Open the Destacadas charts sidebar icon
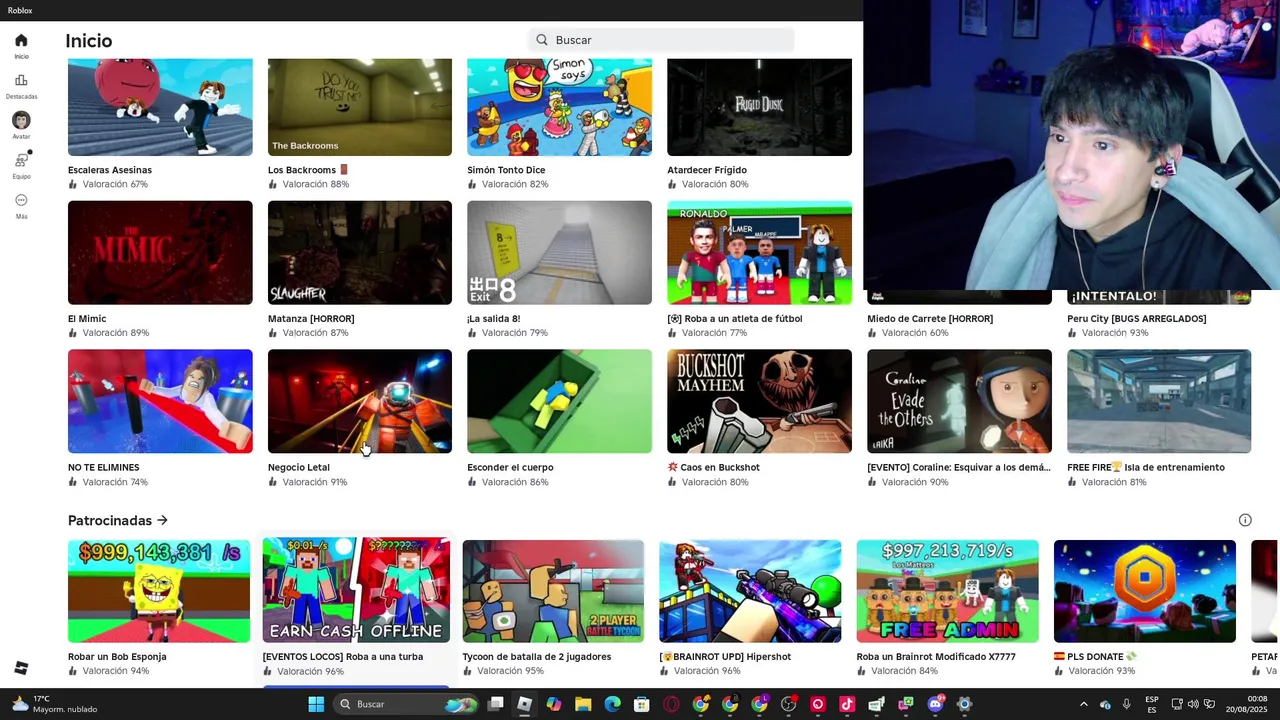This screenshot has height=720, width=1280. [x=21, y=81]
